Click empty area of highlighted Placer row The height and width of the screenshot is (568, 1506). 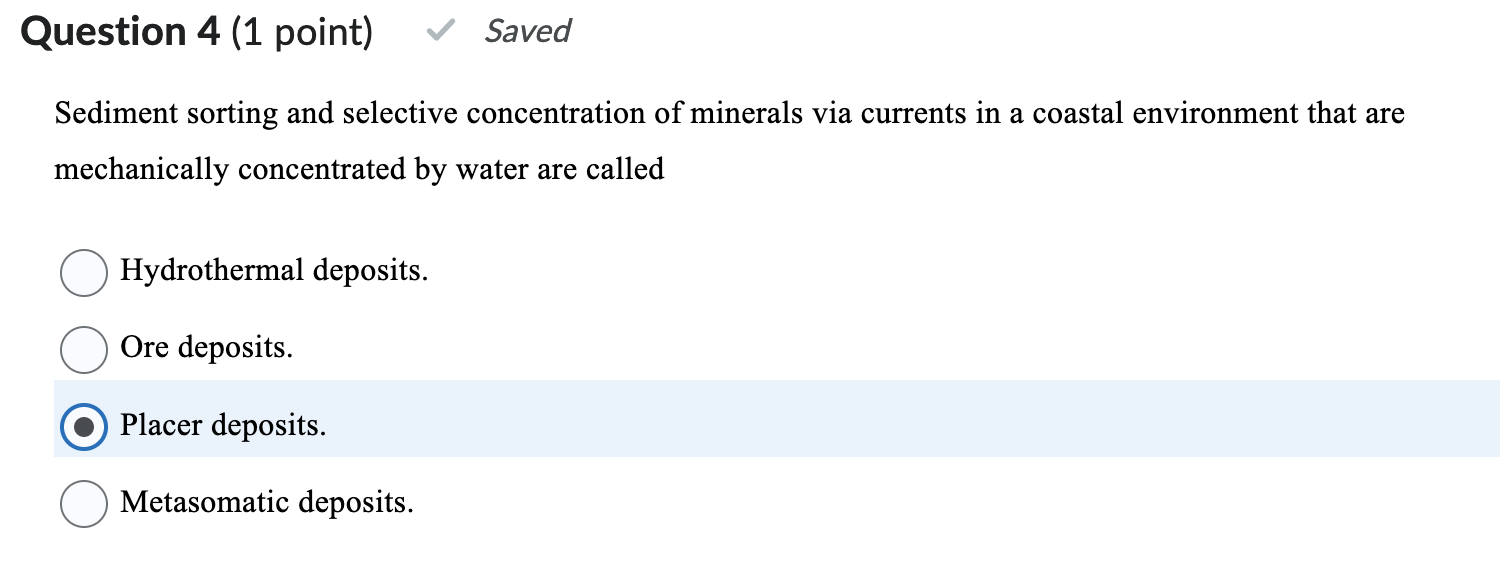[x=900, y=420]
